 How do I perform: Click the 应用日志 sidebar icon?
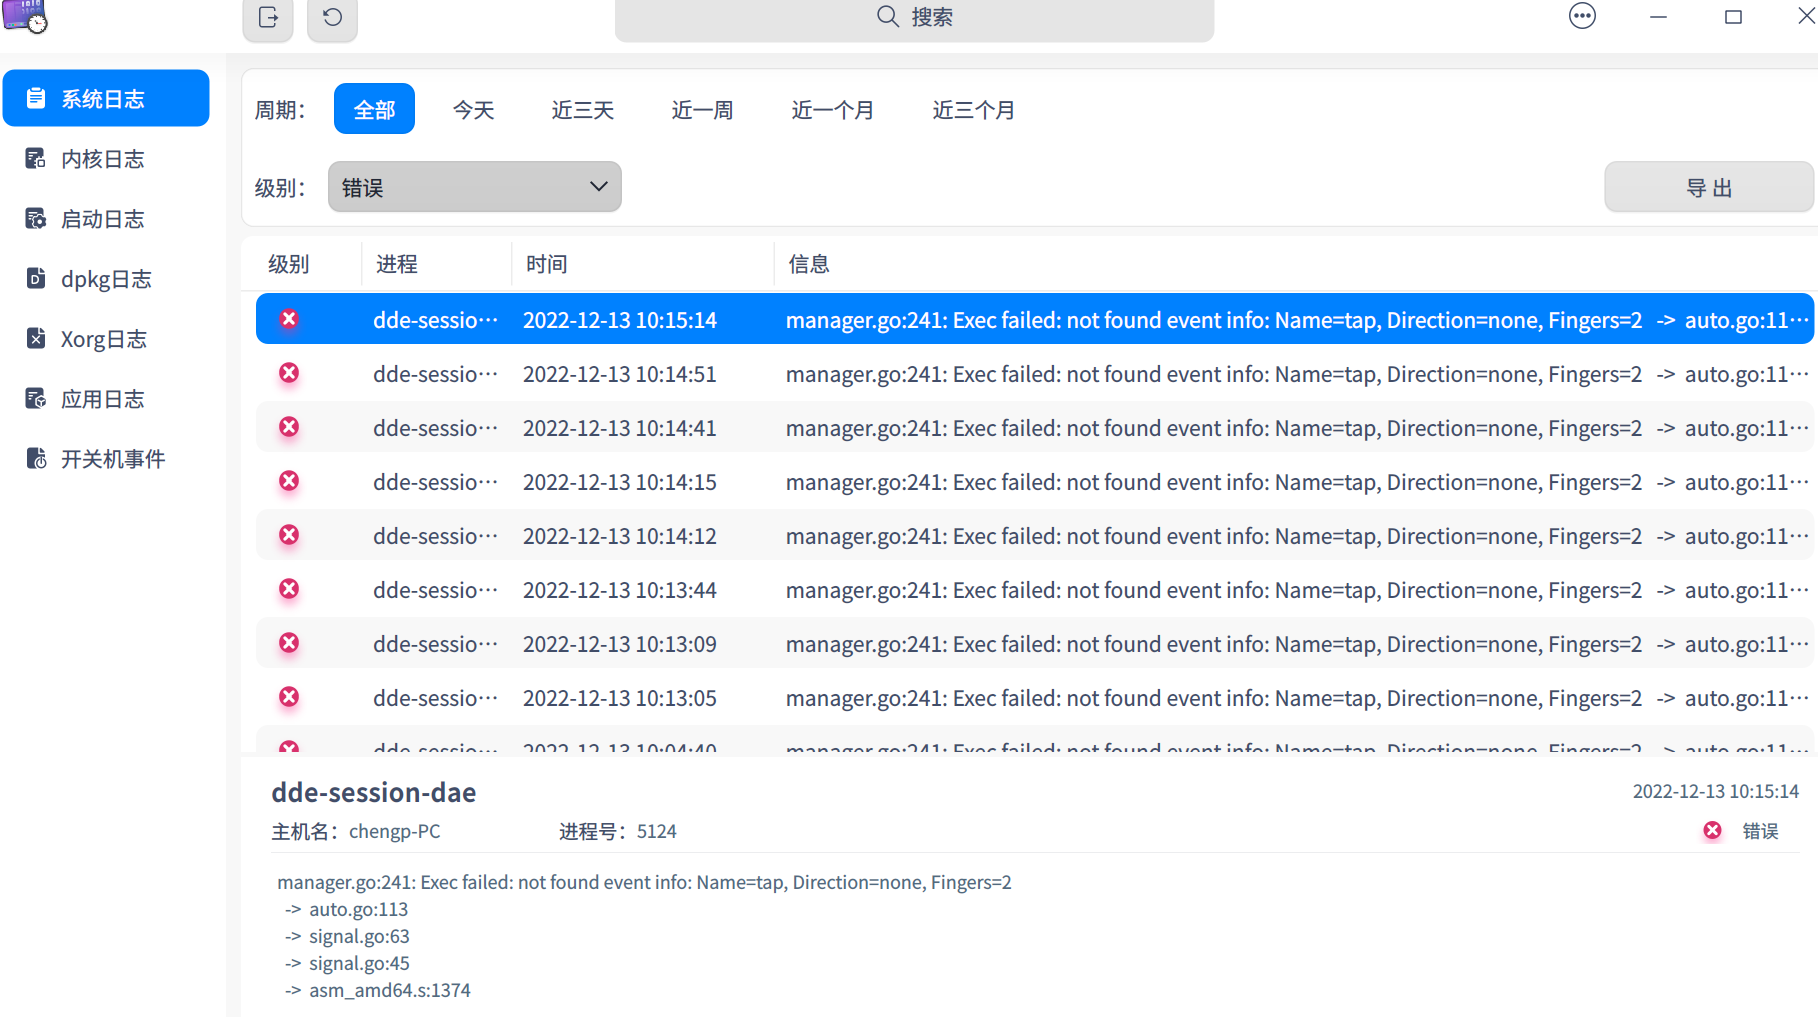click(36, 398)
